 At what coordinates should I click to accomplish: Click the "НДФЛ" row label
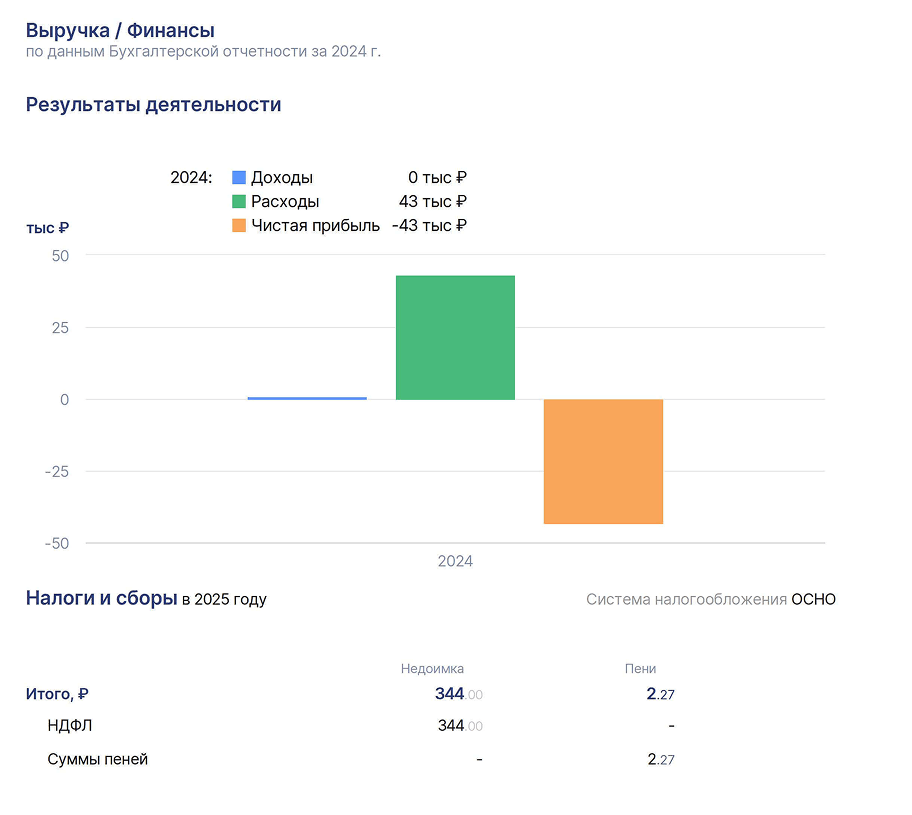(x=70, y=726)
